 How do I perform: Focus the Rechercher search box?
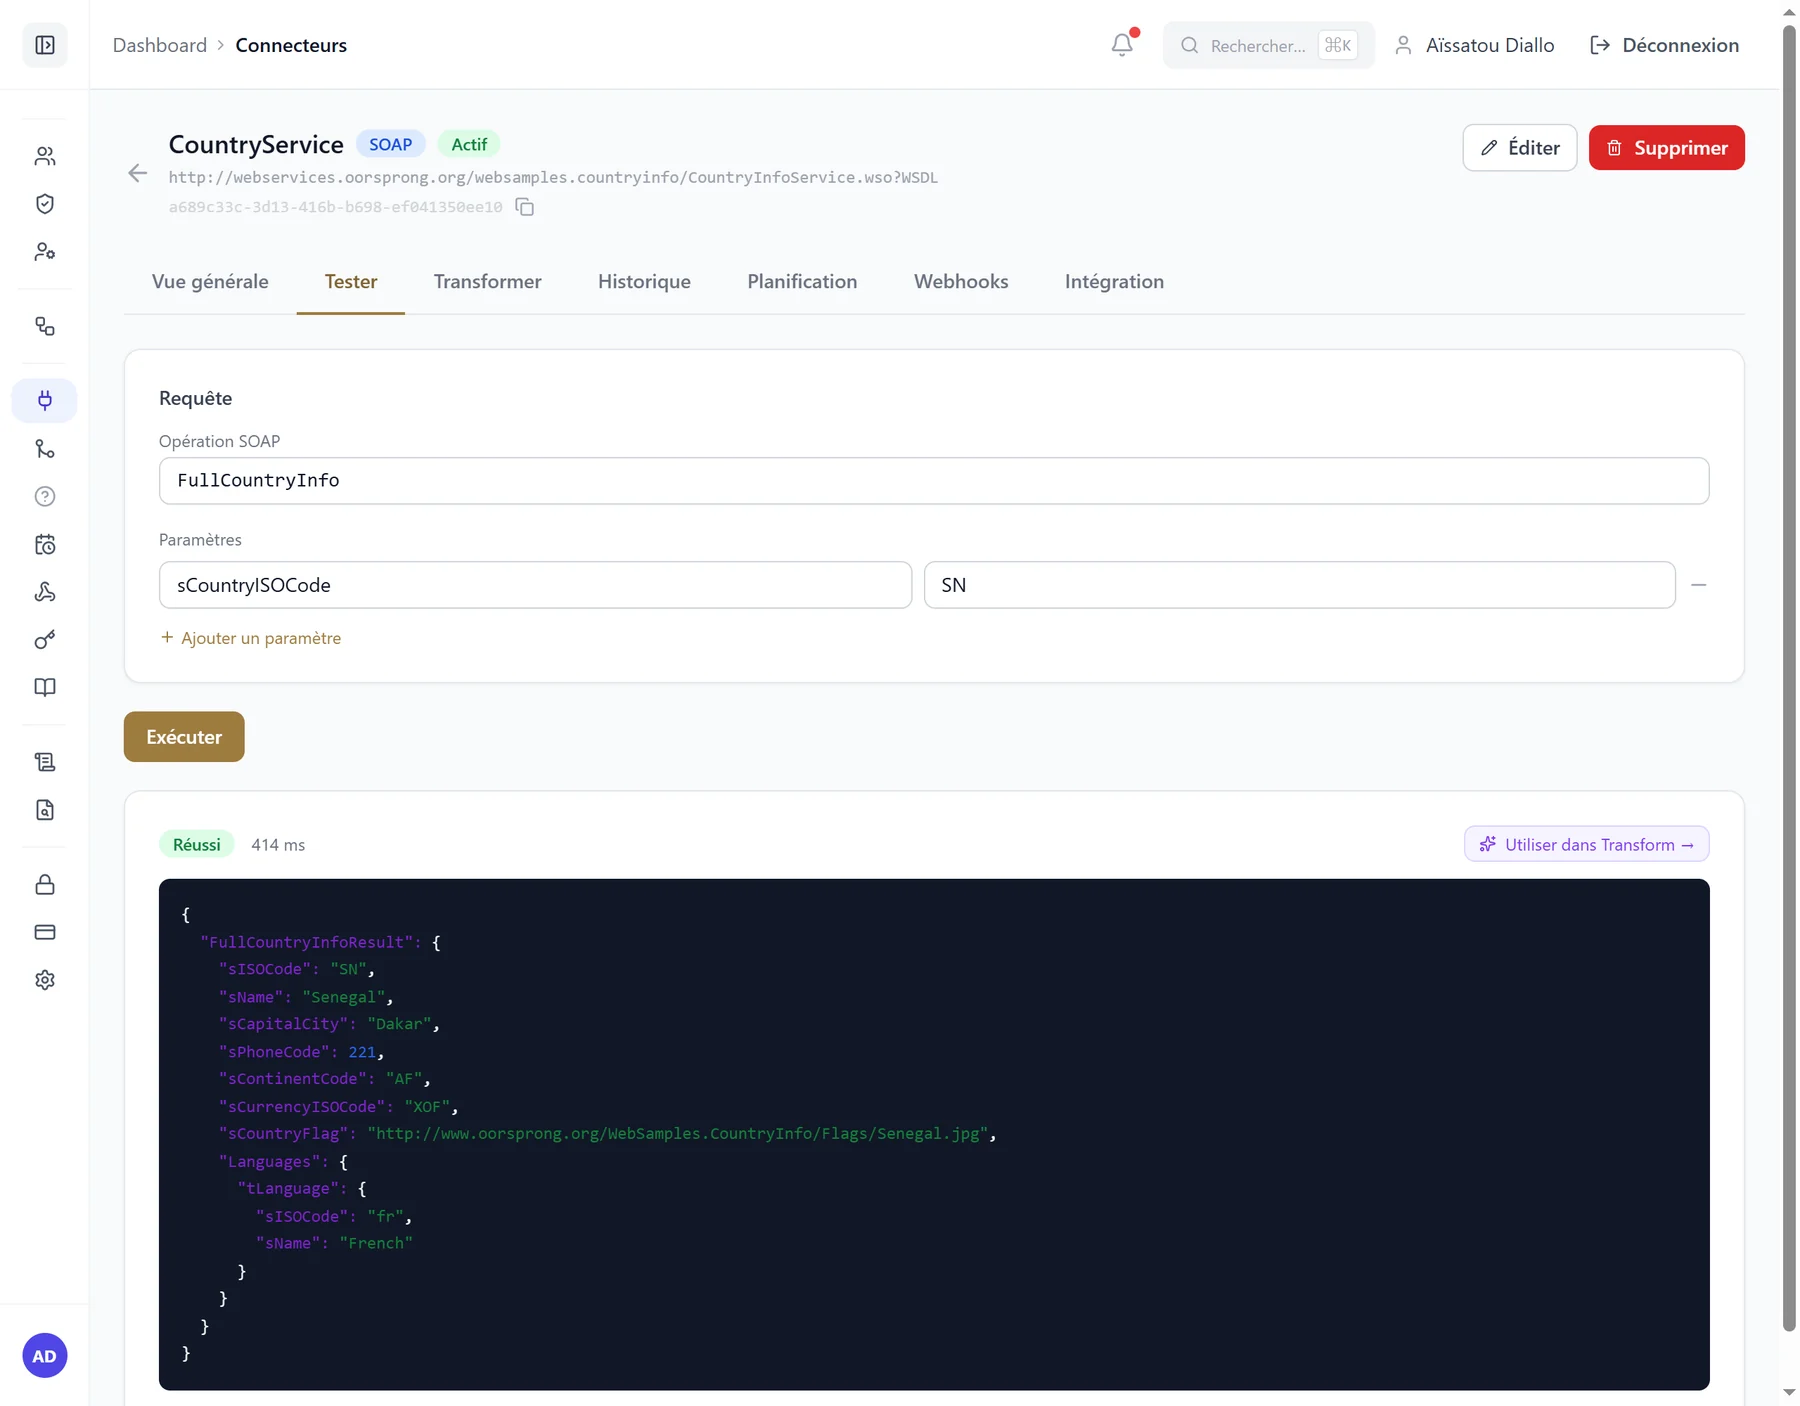point(1268,45)
